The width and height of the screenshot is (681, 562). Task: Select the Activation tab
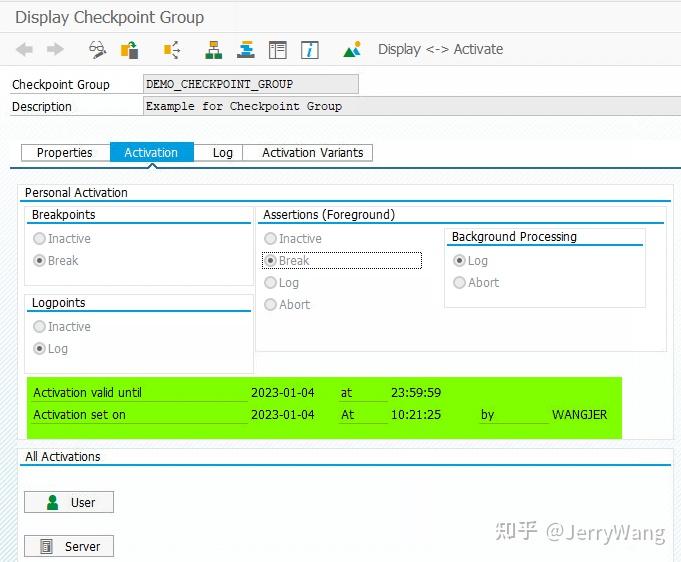click(x=151, y=153)
